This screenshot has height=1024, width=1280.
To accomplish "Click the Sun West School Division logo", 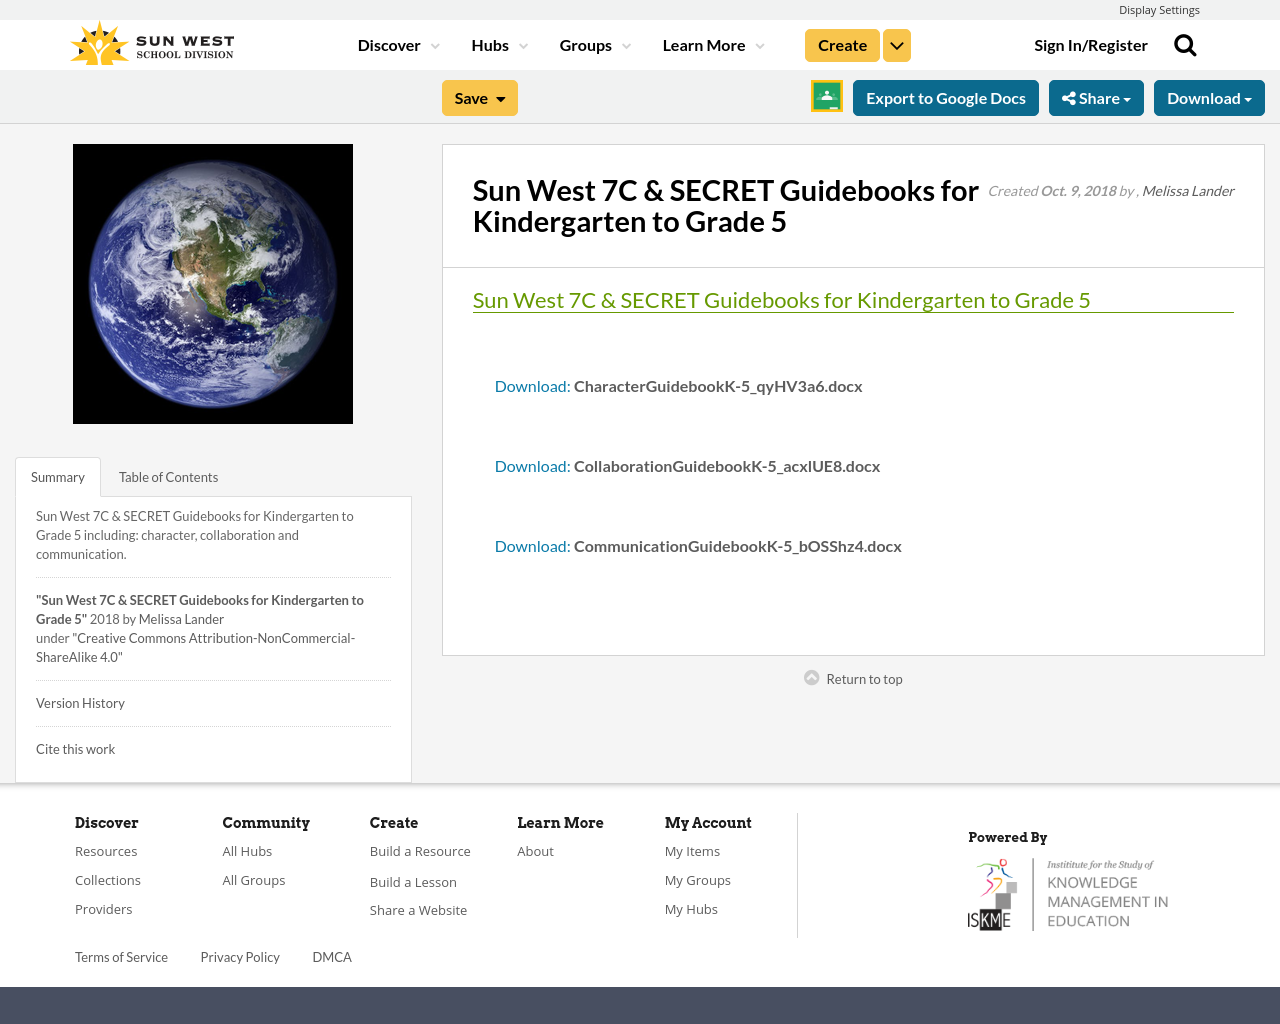I will [151, 40].
